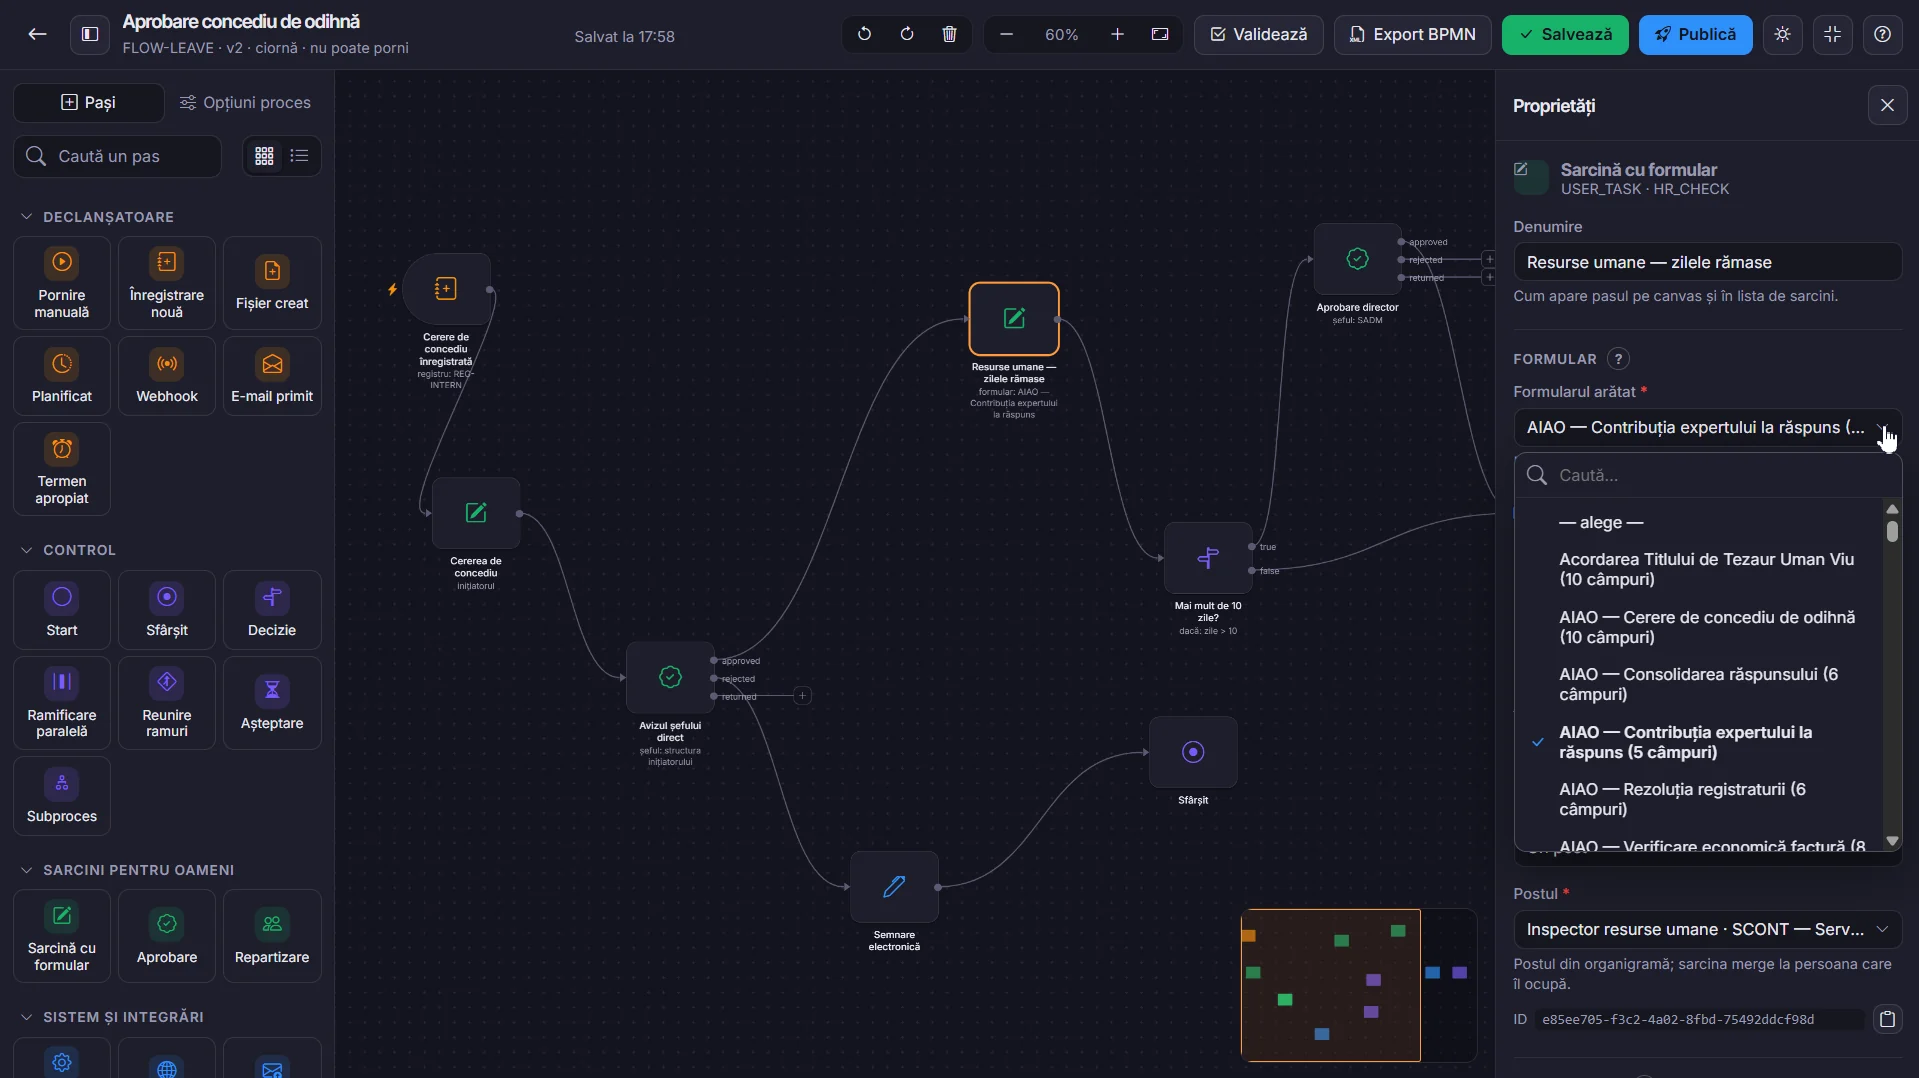Toggle the left sidebar panel icon

click(x=90, y=34)
